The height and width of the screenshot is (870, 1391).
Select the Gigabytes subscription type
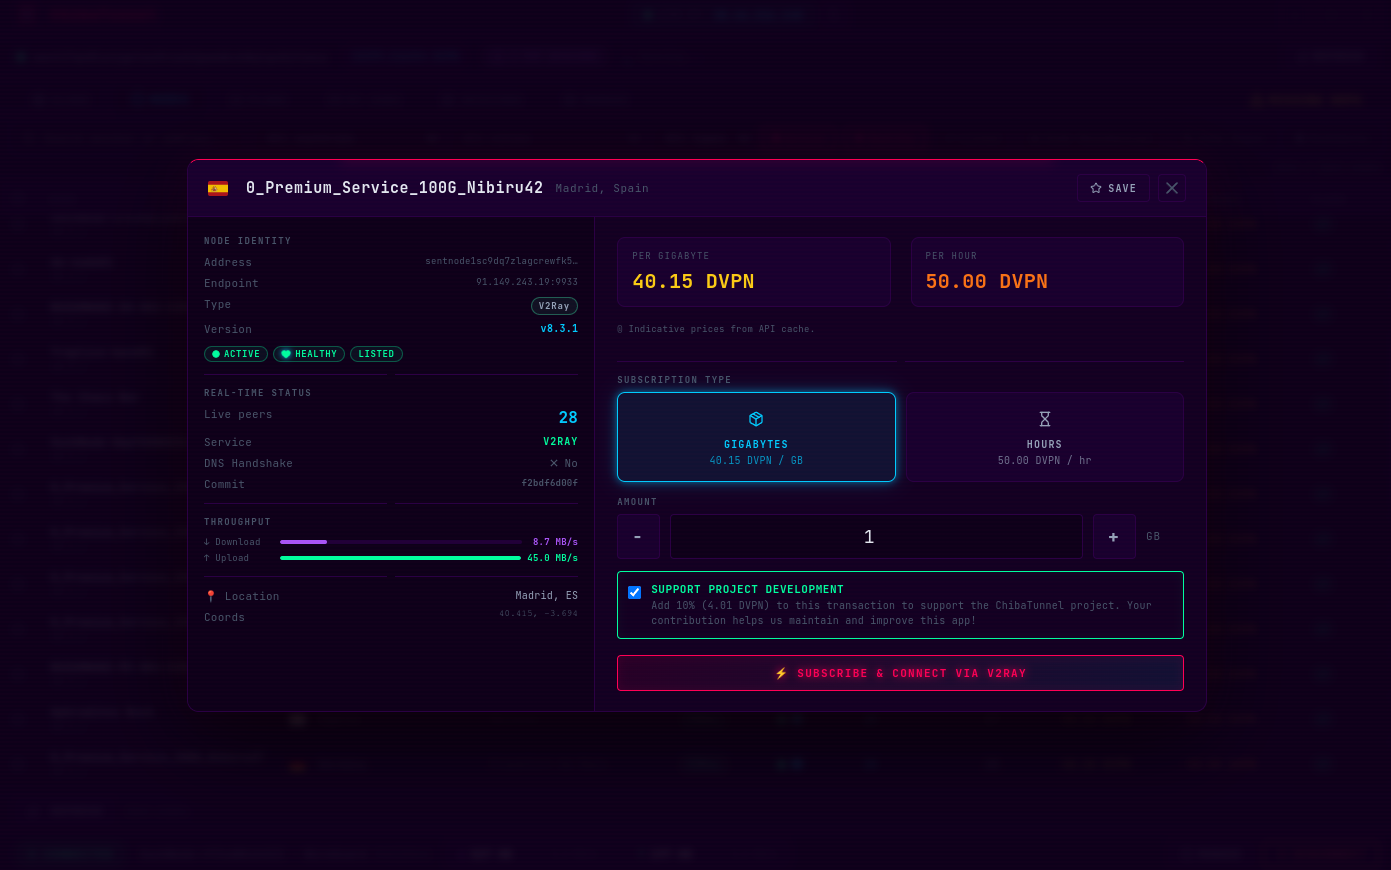(756, 437)
